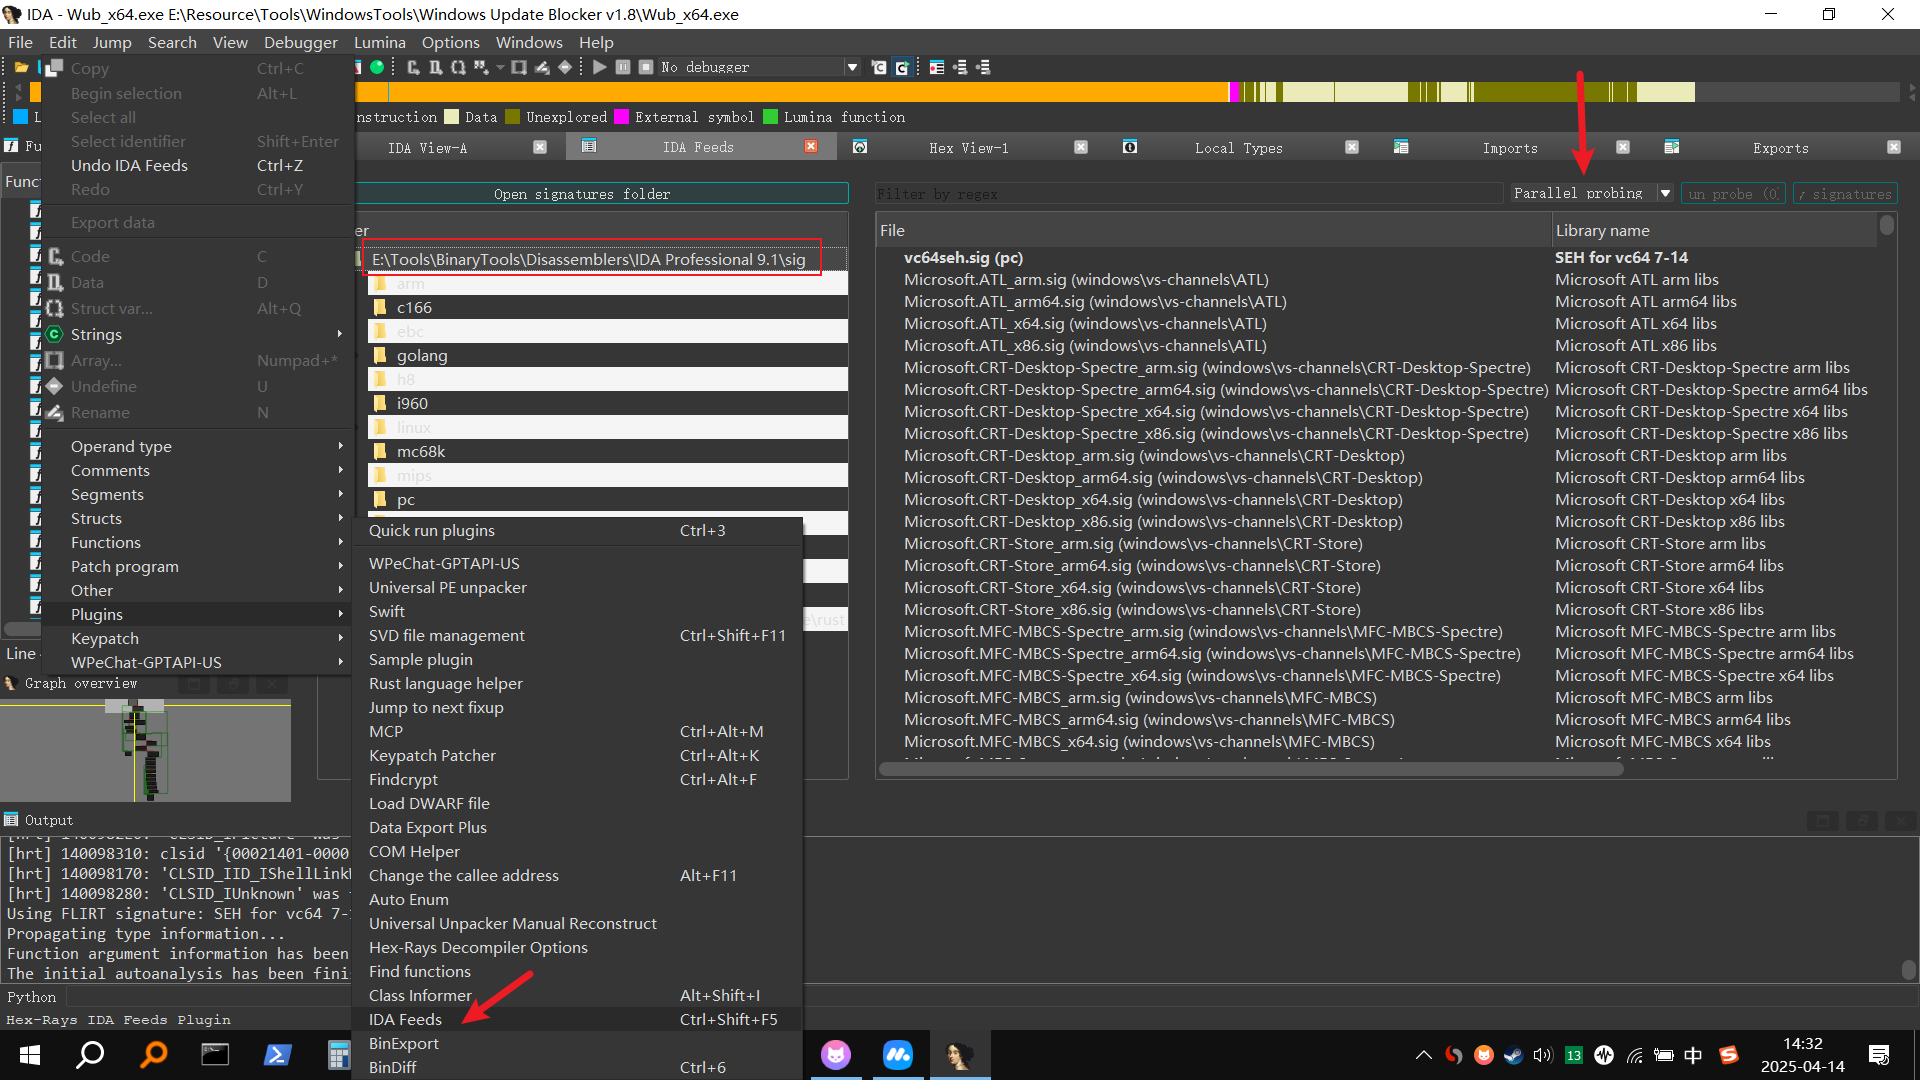
Task: Close the Hex View-1 tab
Action: pos(1080,147)
